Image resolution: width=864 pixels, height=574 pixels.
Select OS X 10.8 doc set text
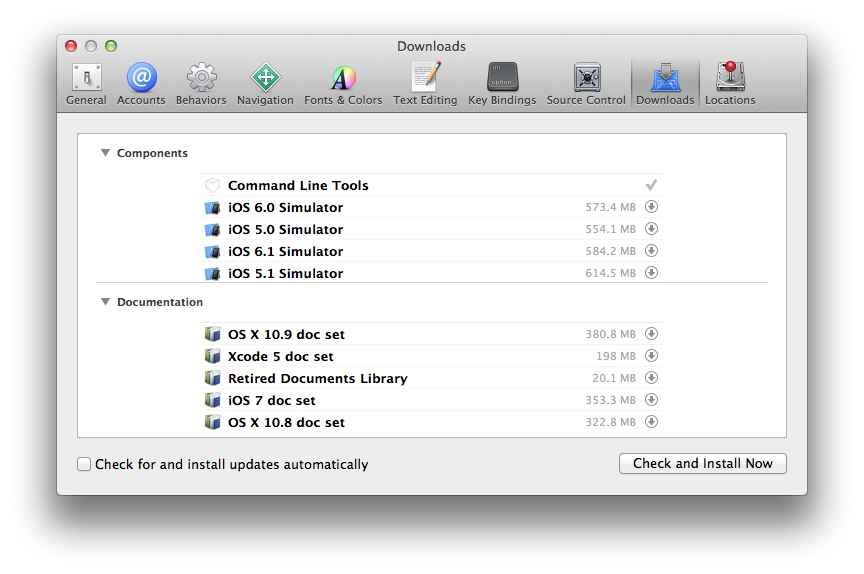click(x=287, y=423)
